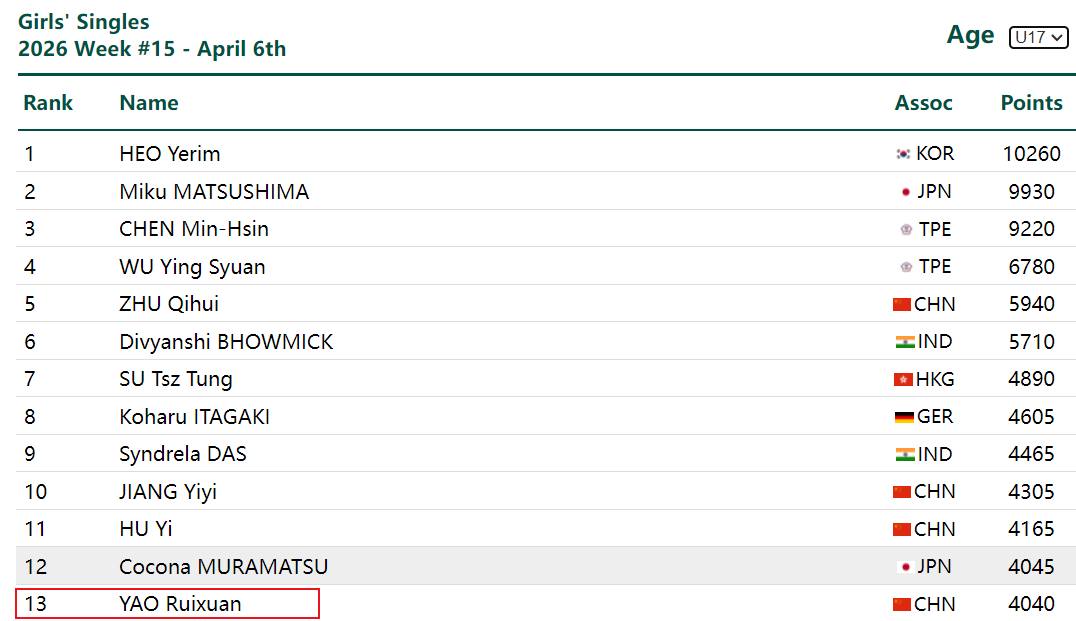
Task: Sort by the Rank column header
Action: click(x=48, y=103)
